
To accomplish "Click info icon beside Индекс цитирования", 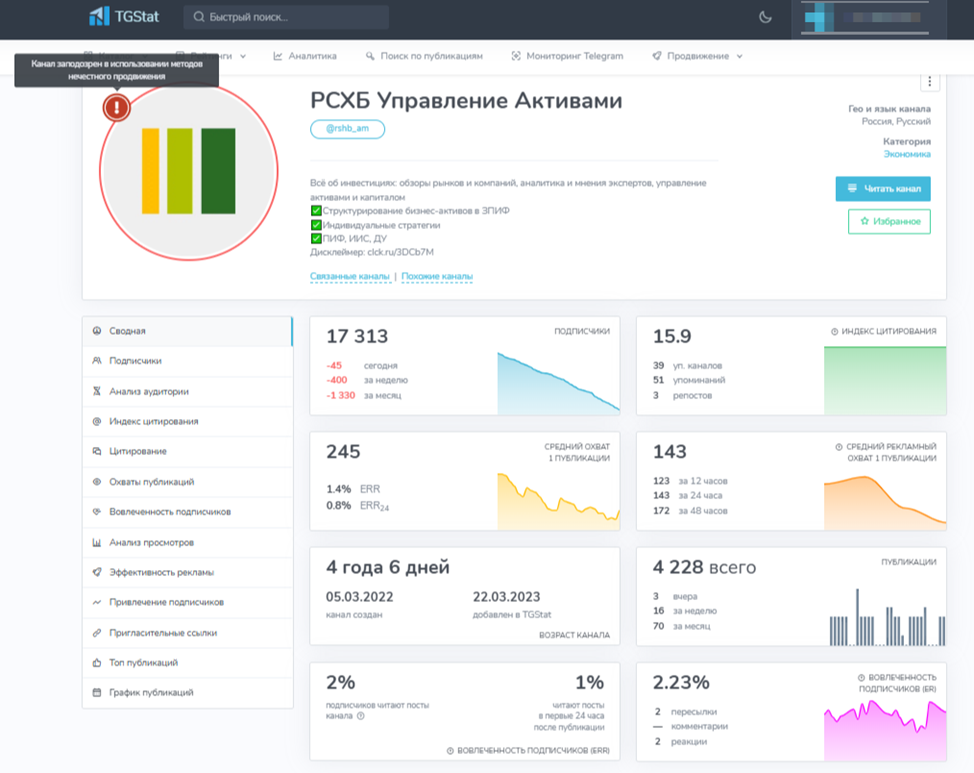I will (x=834, y=331).
